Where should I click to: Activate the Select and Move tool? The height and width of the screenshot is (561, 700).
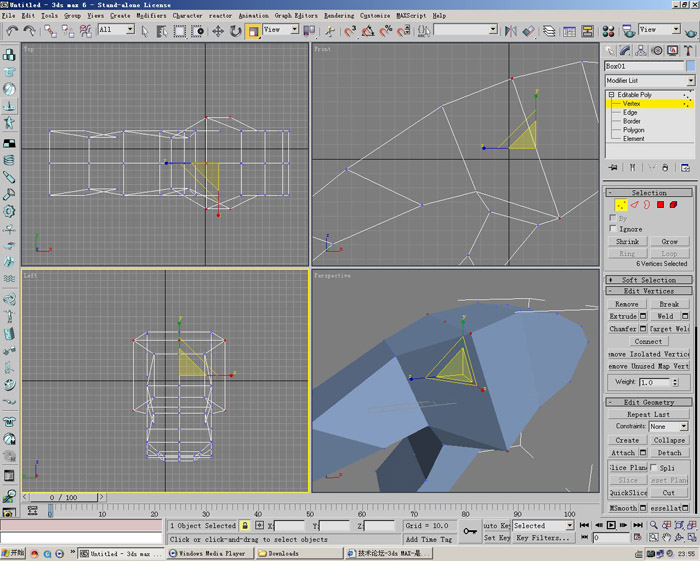(218, 31)
